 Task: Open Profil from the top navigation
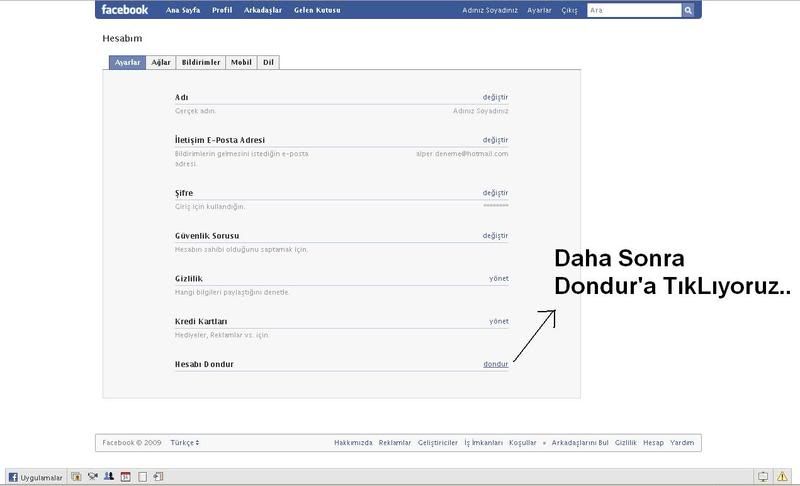tap(222, 10)
